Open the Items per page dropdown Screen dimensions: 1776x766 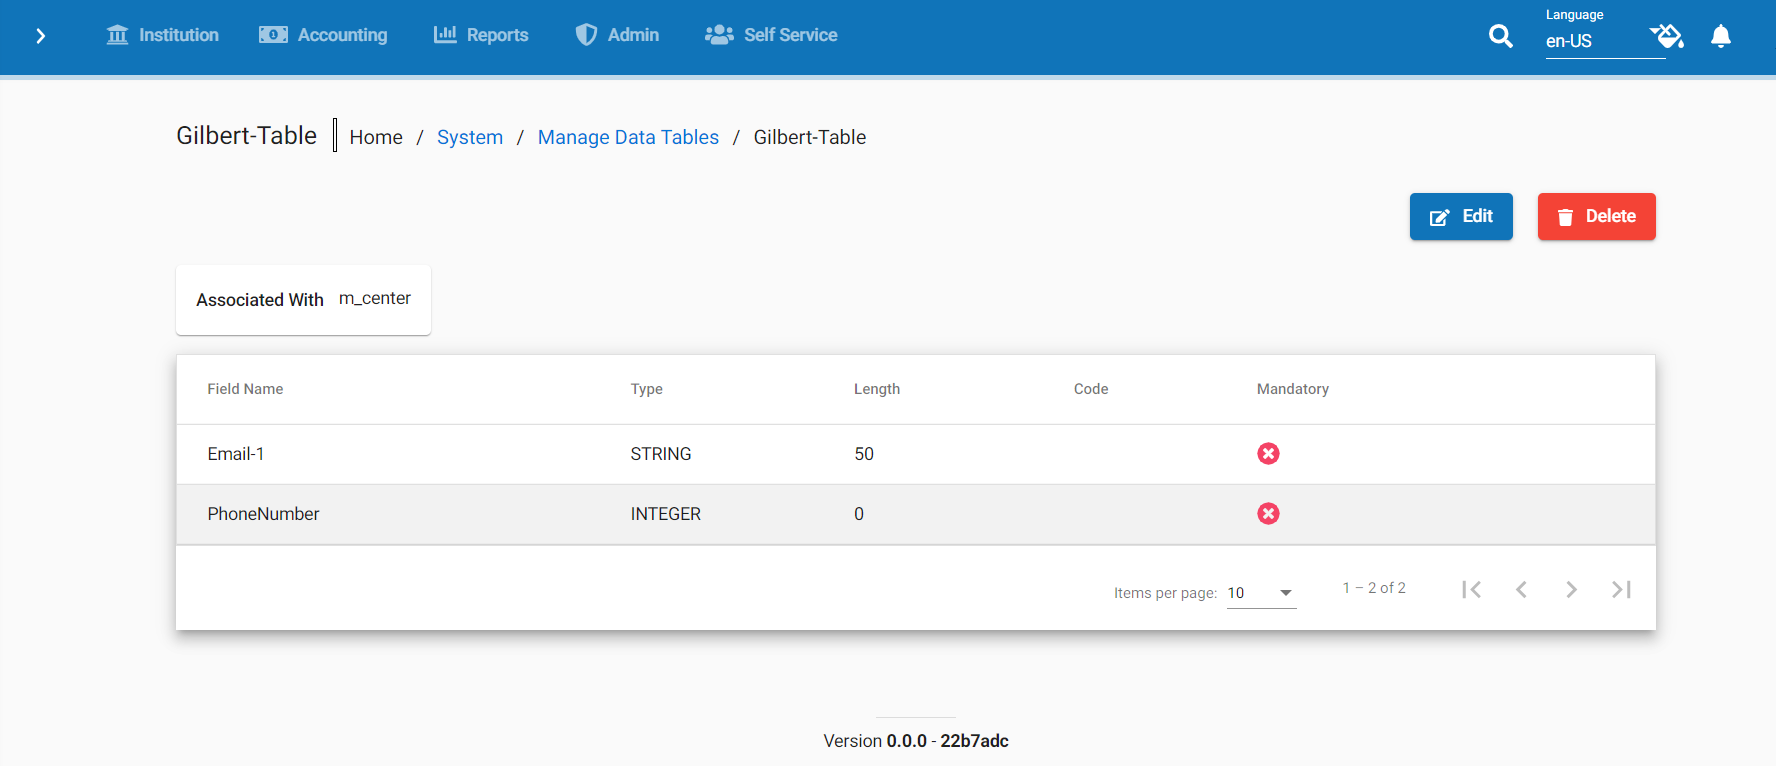coord(1261,593)
